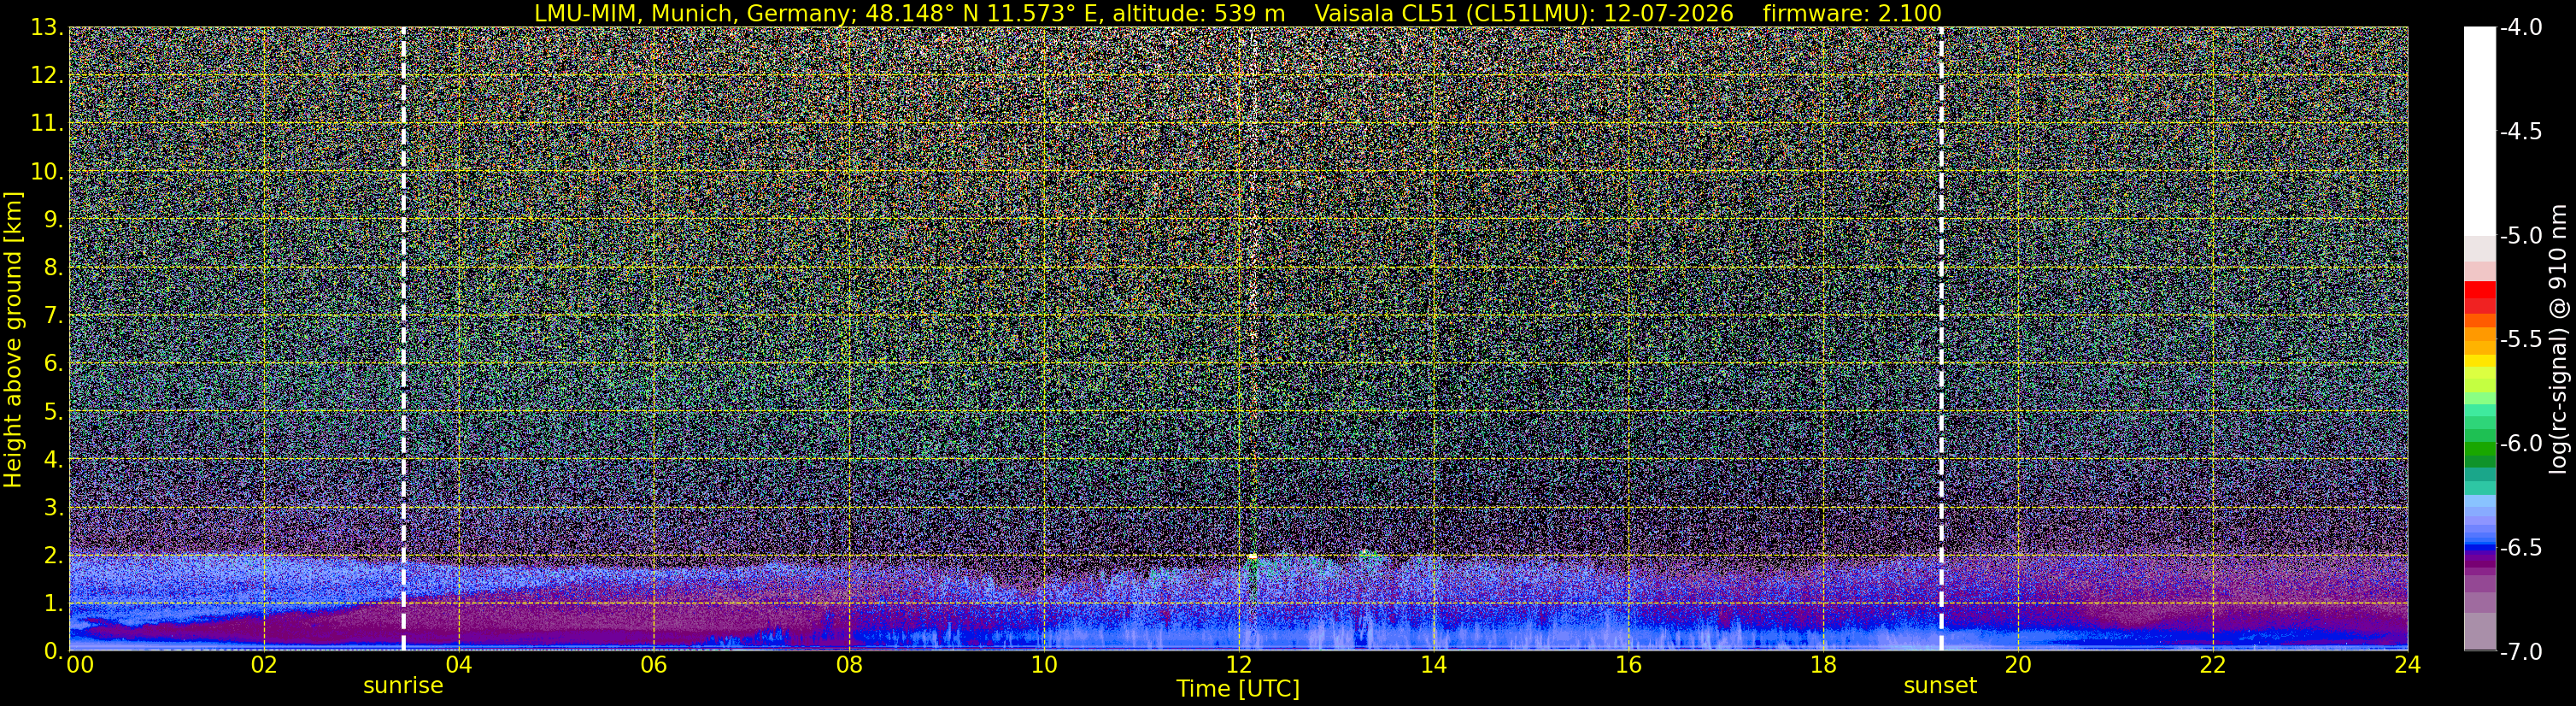Click the '3.' height tick label
Viewport: 2576px width, 706px height.
point(53,507)
